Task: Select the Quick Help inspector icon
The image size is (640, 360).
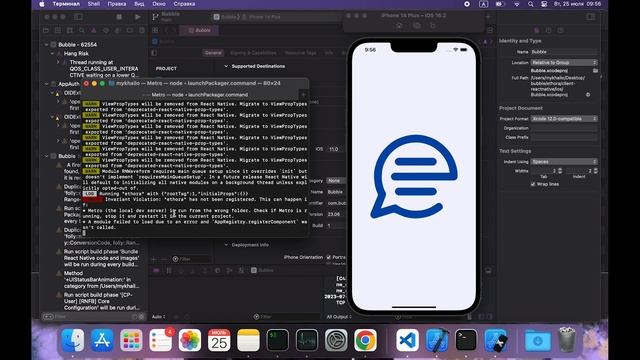Action: tap(560, 31)
